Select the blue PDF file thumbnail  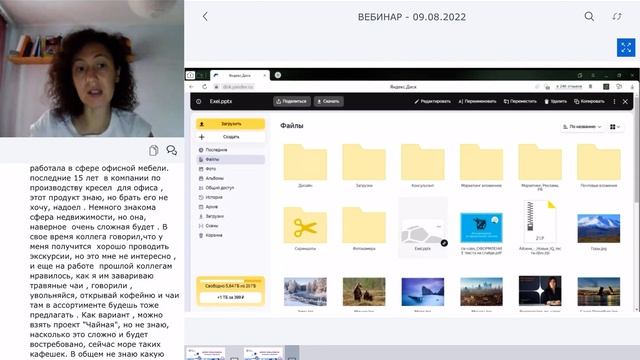coord(481,228)
